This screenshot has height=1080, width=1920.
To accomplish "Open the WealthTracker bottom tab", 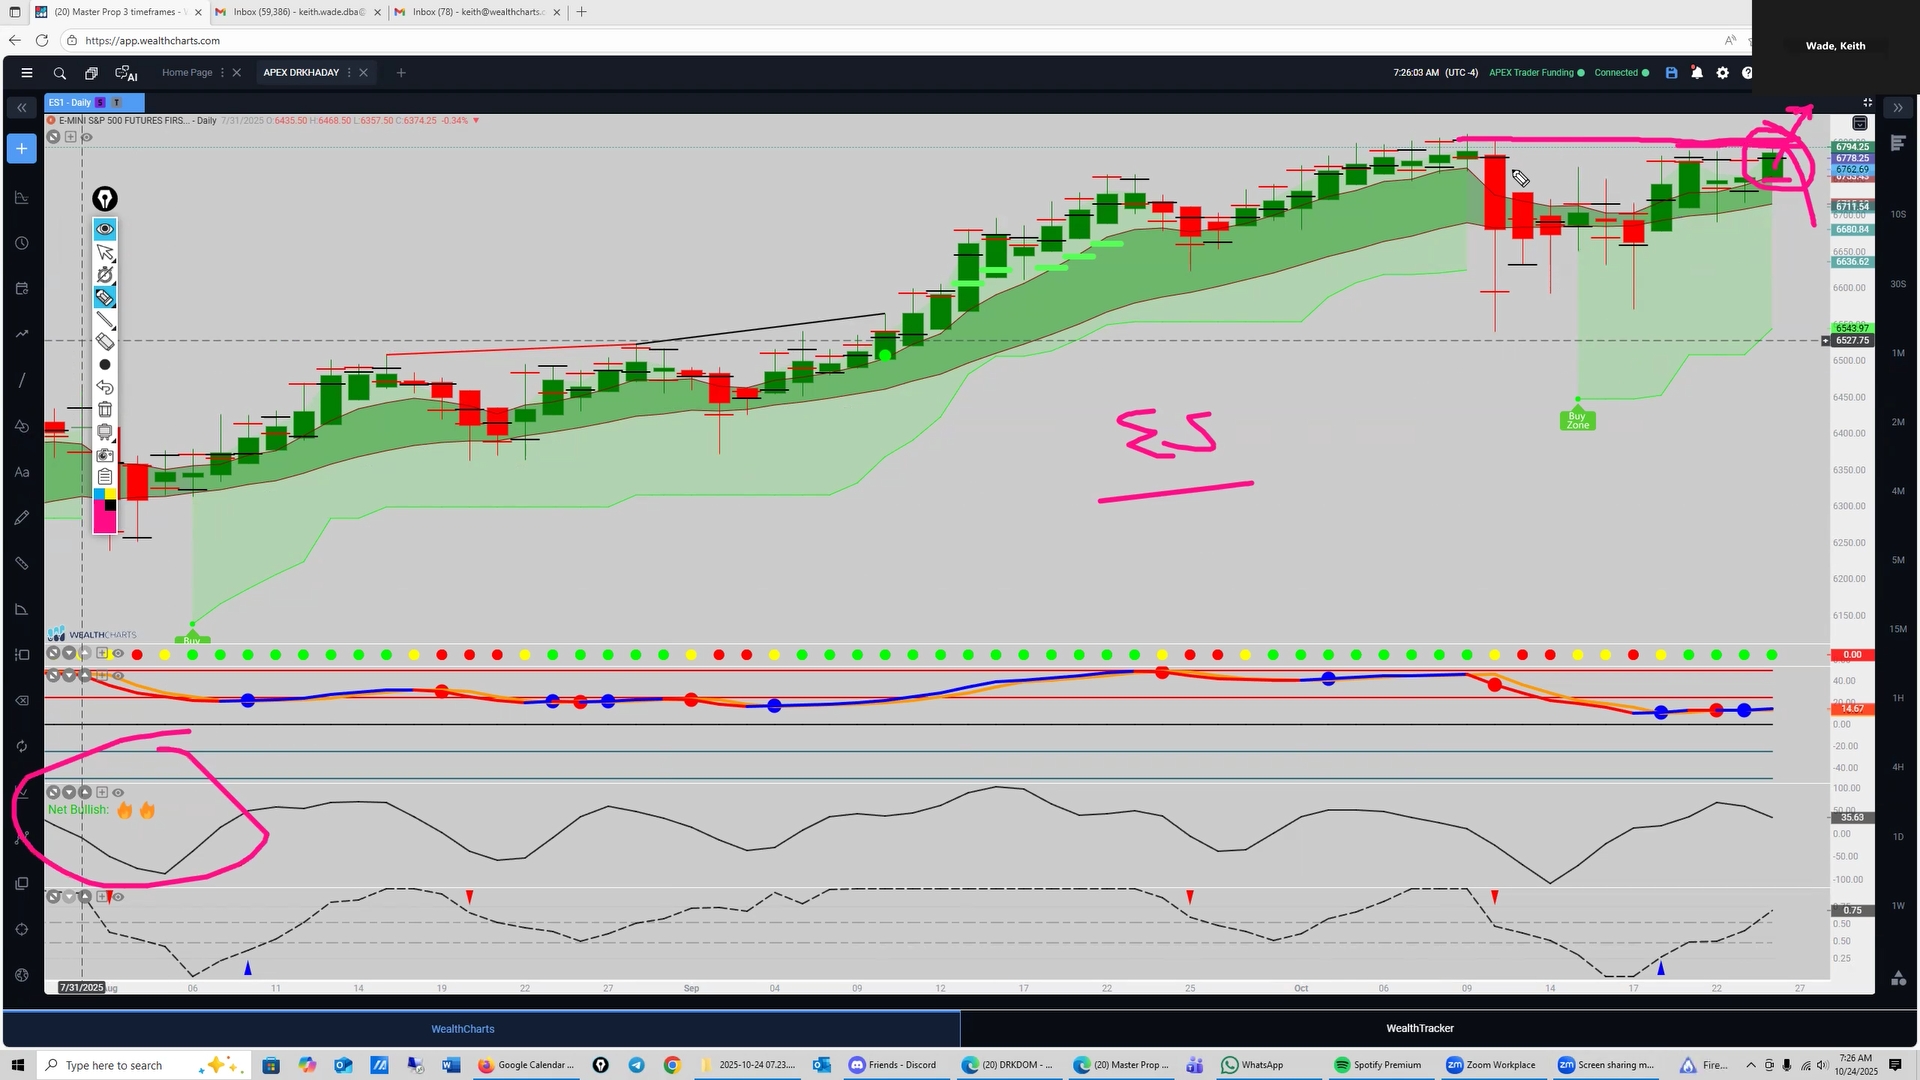I will (x=1419, y=1028).
